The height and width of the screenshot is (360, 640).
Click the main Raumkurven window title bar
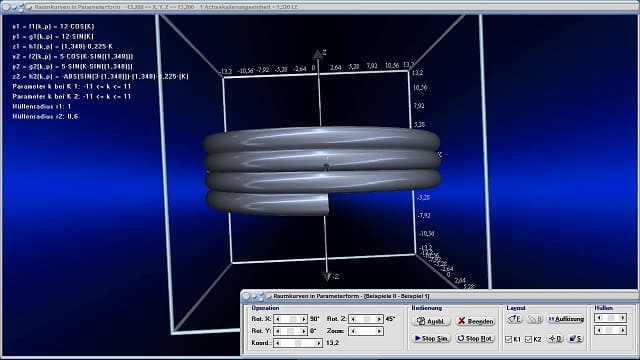pos(320,7)
